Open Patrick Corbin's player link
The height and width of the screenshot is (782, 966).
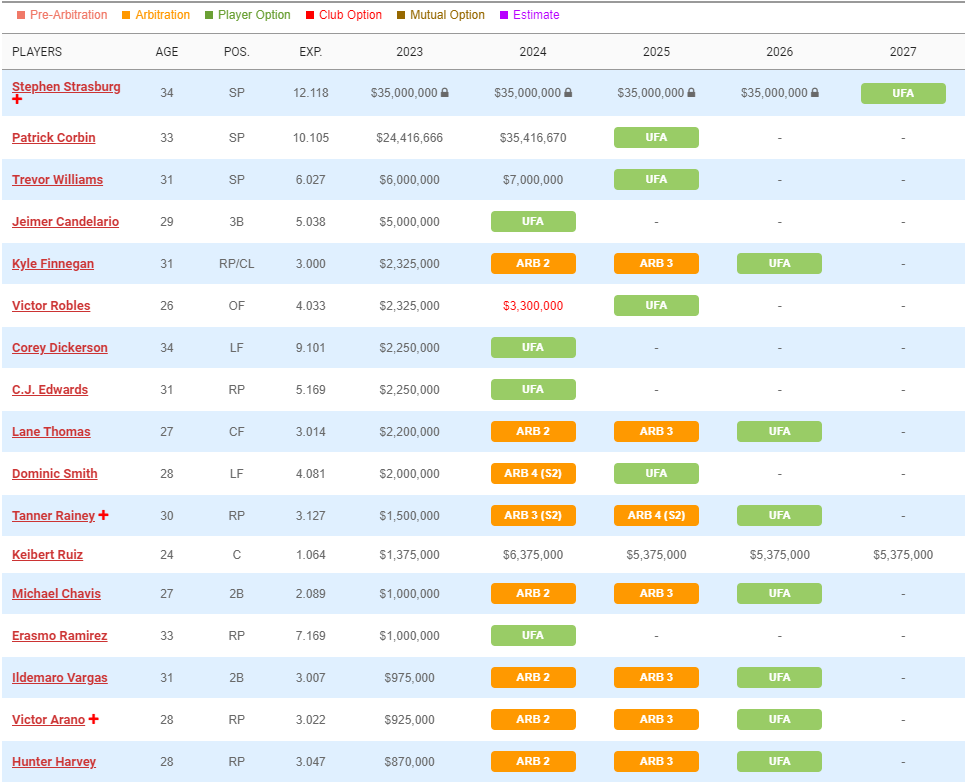[x=54, y=137]
